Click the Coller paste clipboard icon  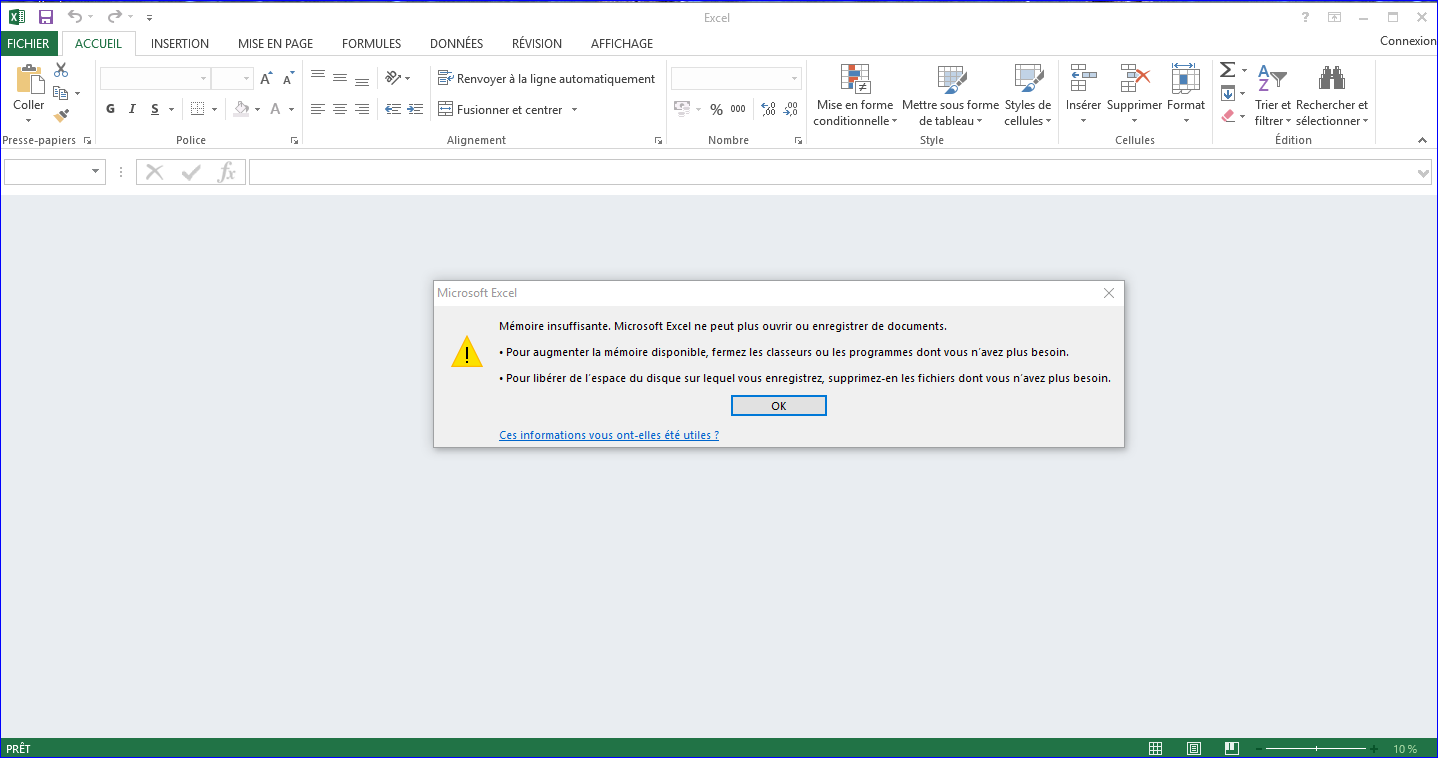click(29, 80)
